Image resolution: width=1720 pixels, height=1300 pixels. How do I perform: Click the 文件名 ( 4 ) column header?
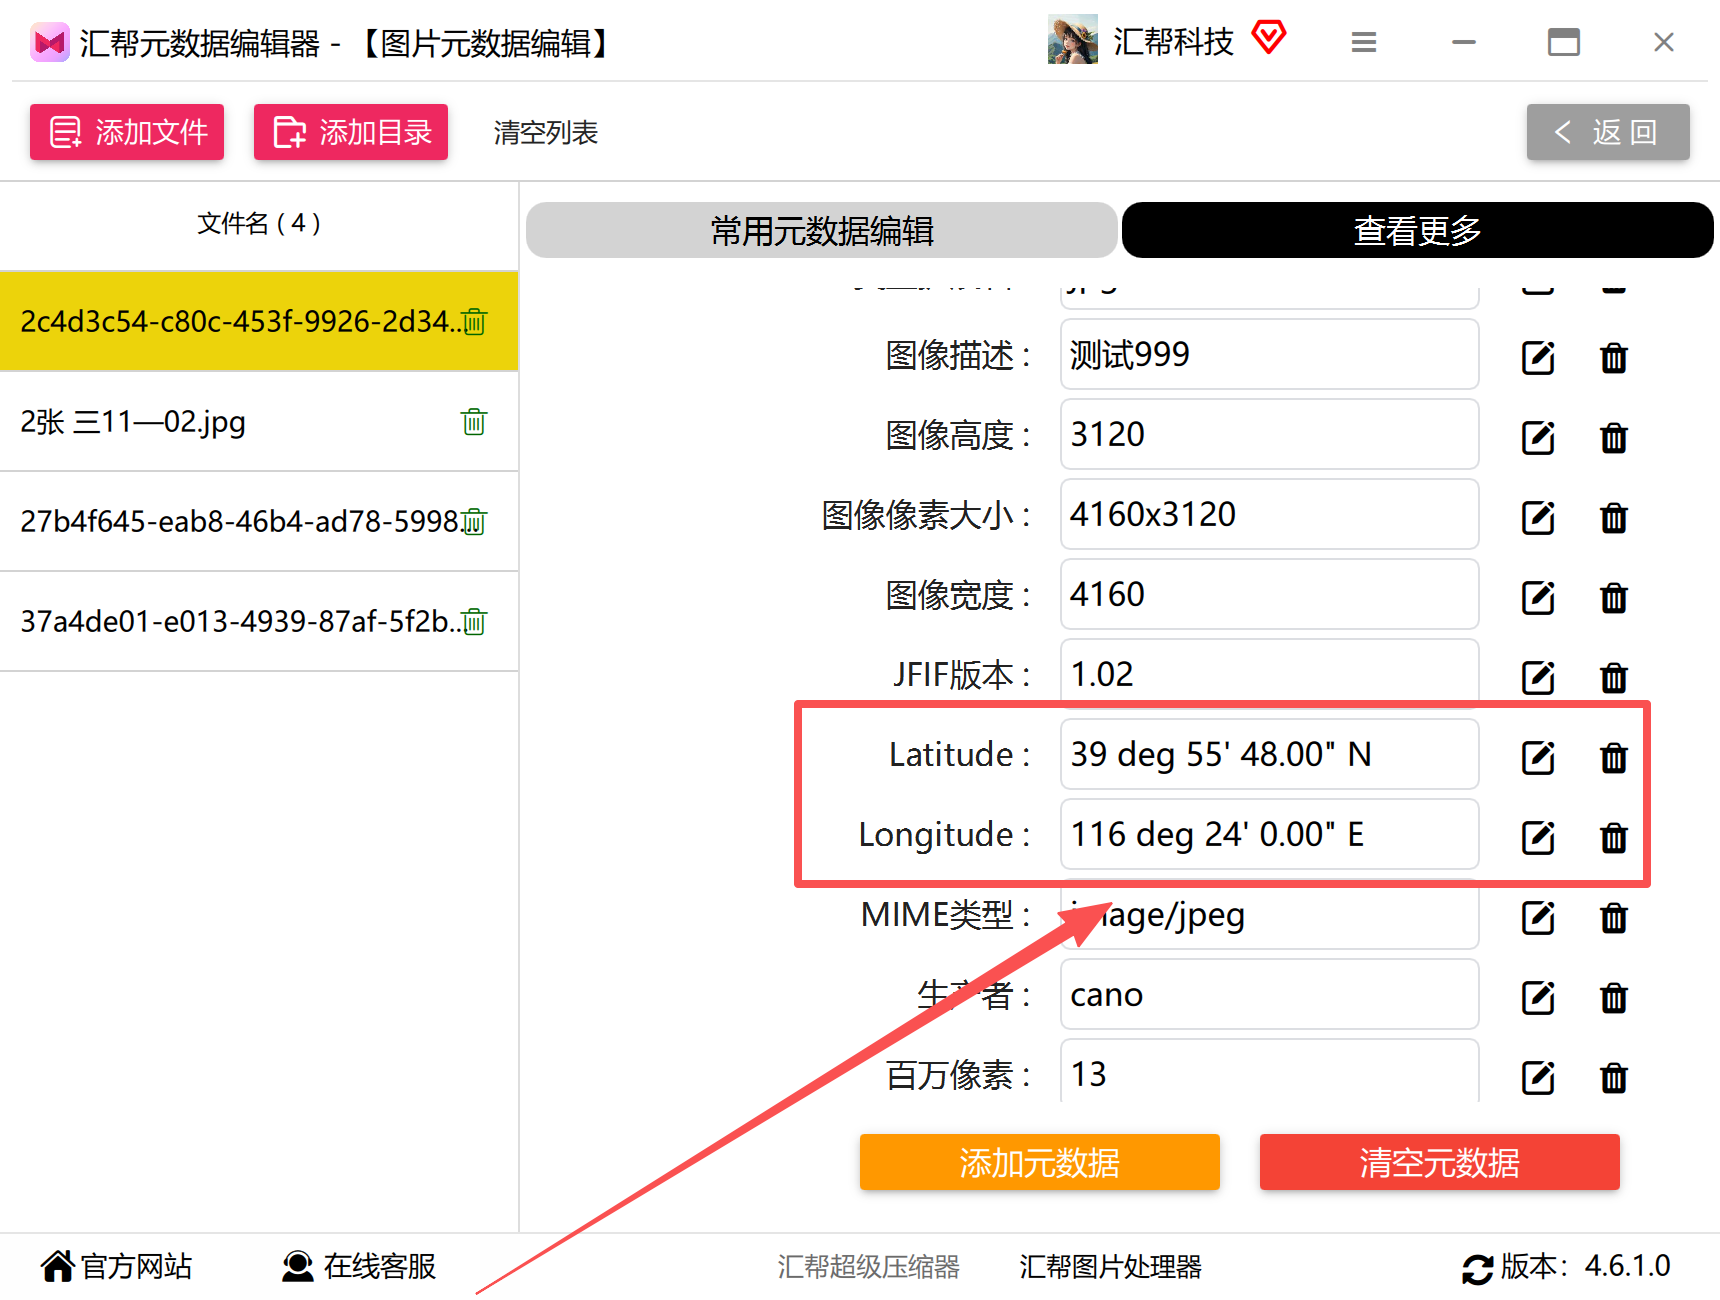(259, 223)
